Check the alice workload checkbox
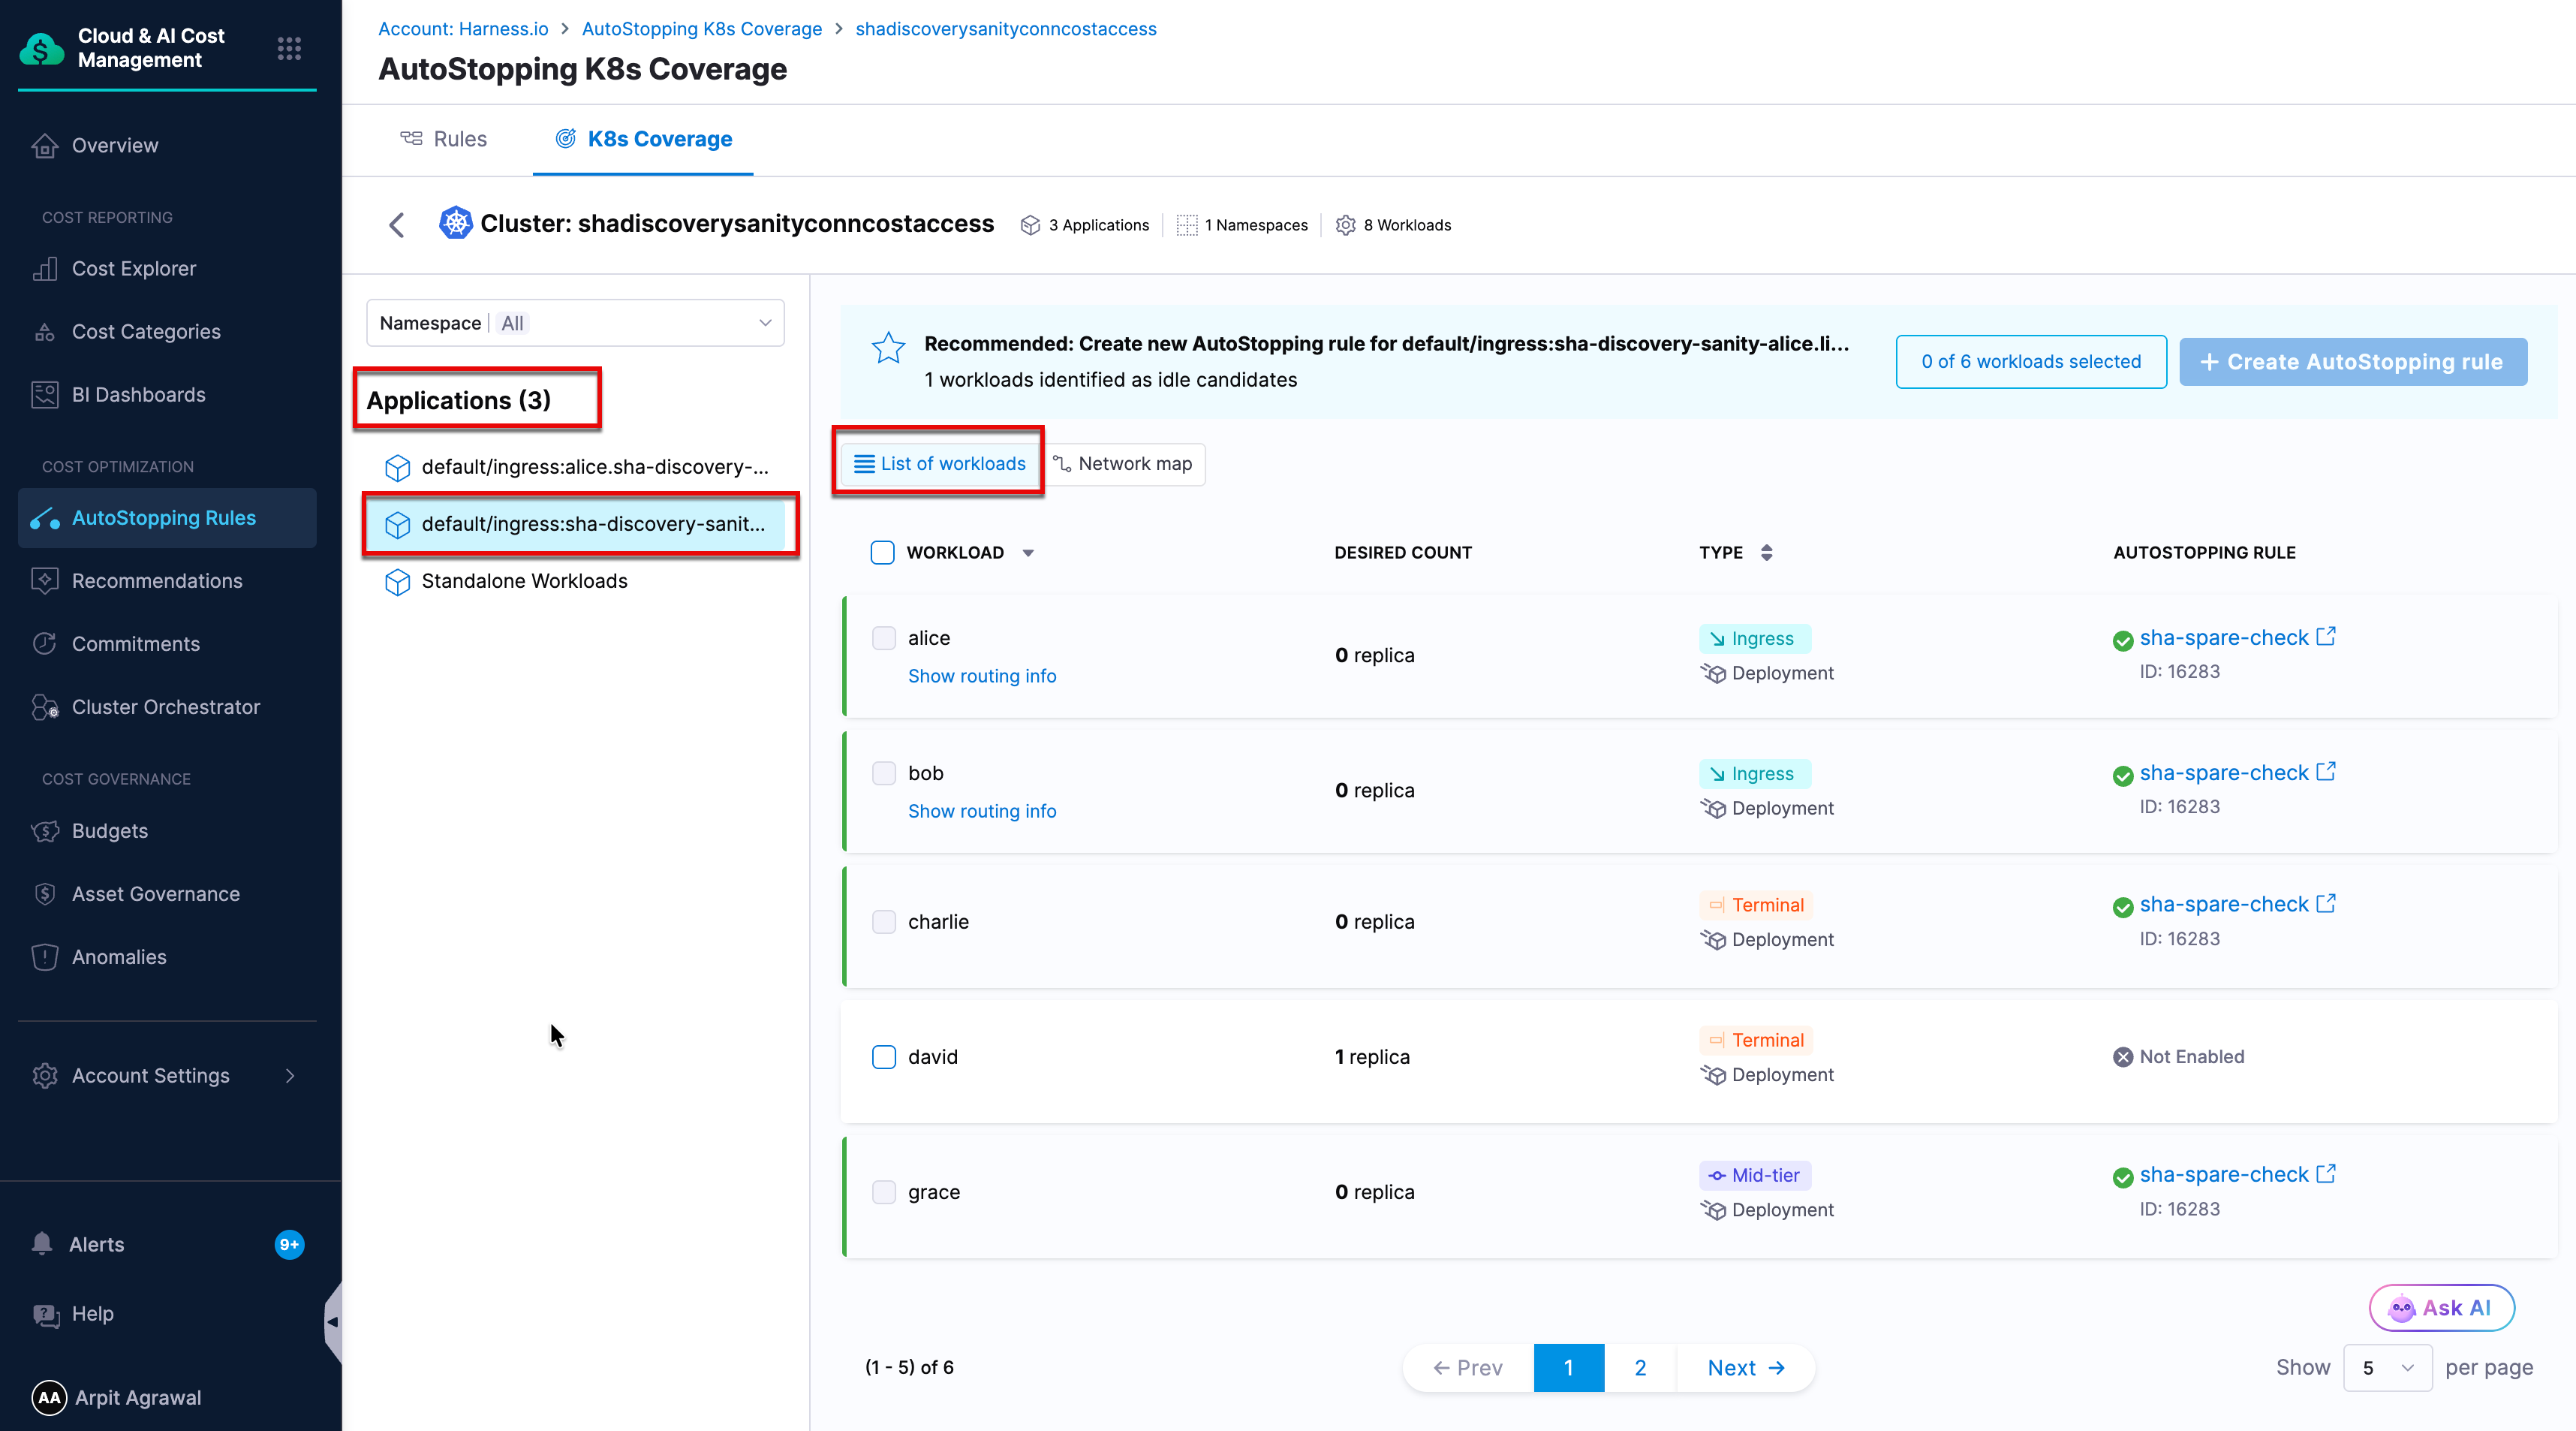 tap(884, 638)
